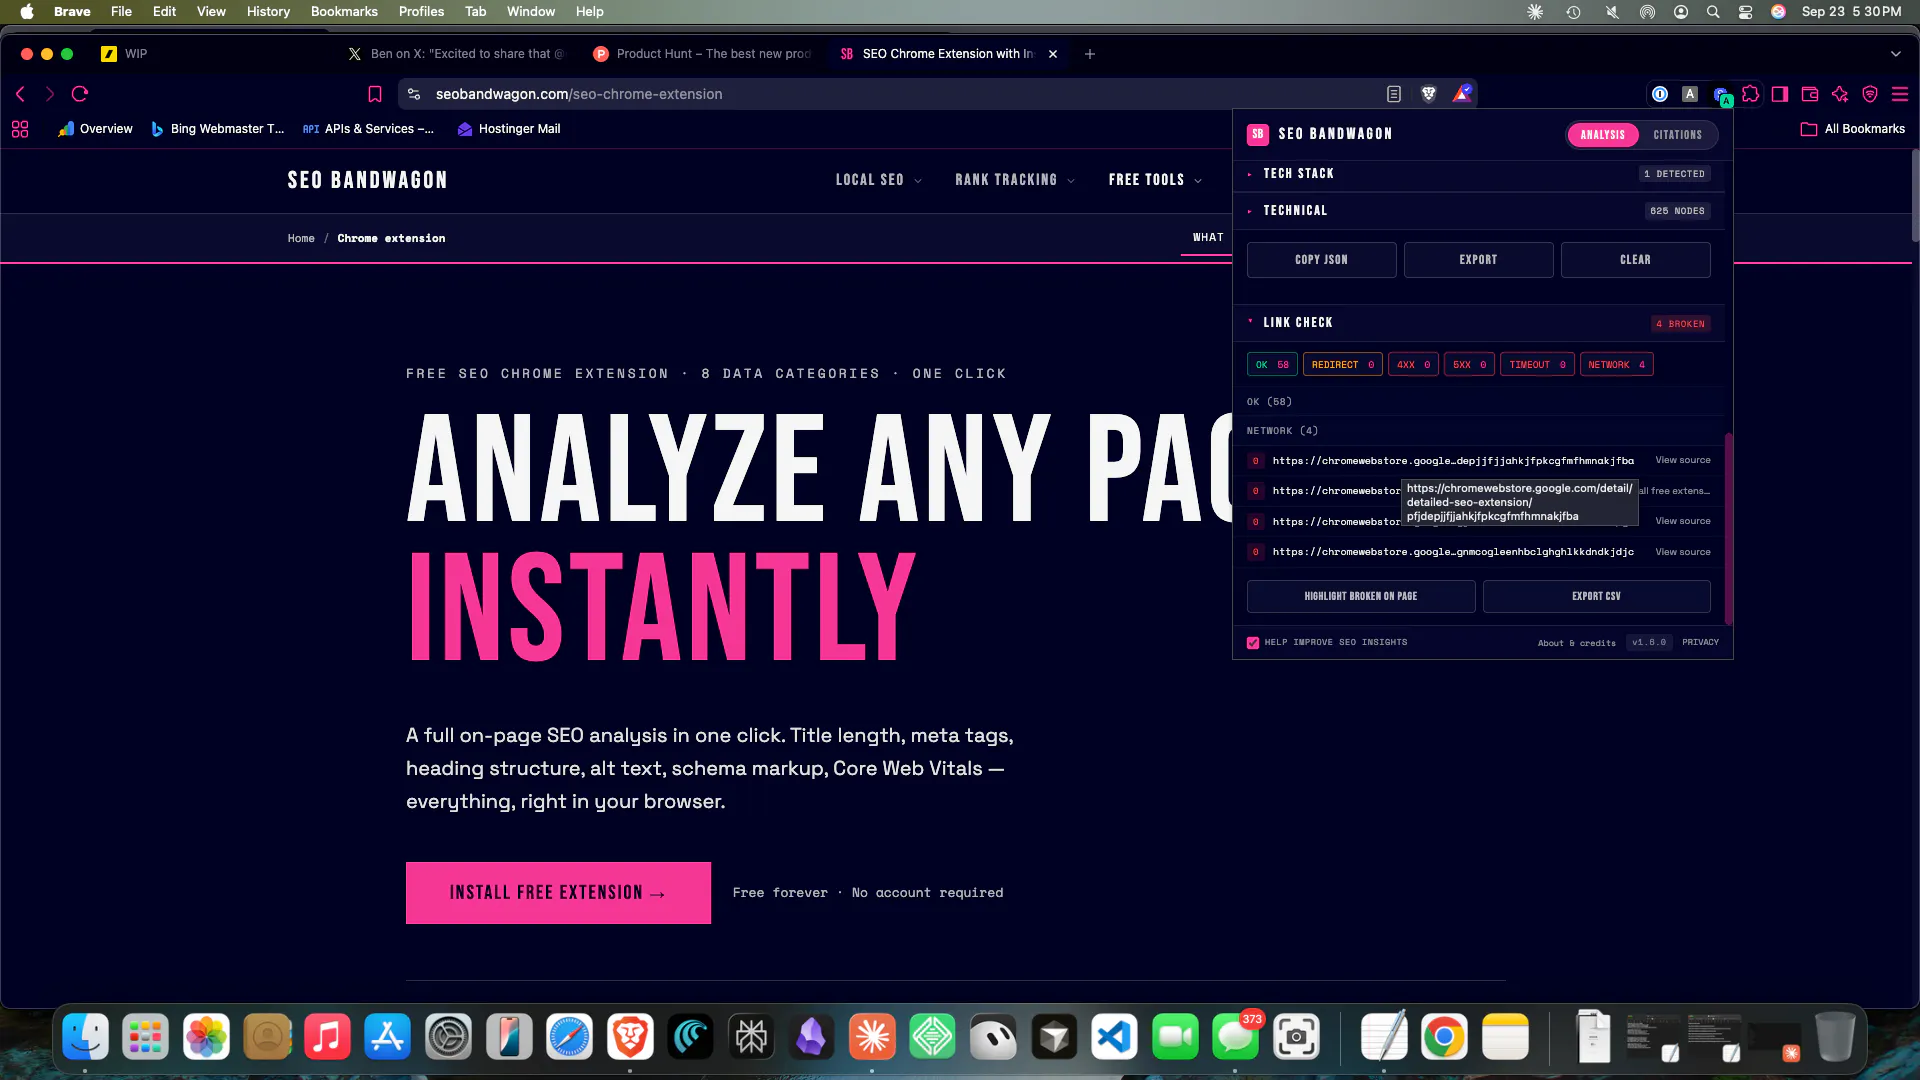The height and width of the screenshot is (1080, 1920).
Task: Open the Profiles menu in menu bar
Action: click(421, 12)
